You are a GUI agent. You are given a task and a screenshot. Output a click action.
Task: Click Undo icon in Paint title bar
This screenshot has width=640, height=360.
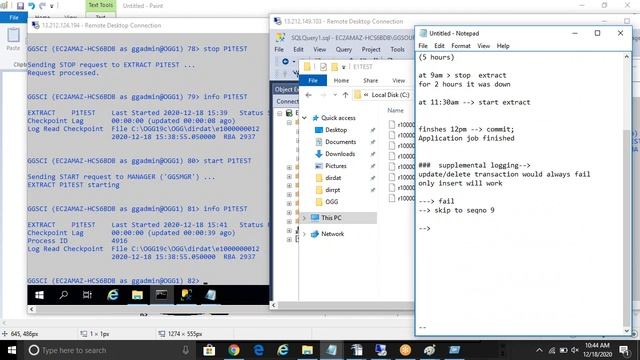(x=31, y=6)
